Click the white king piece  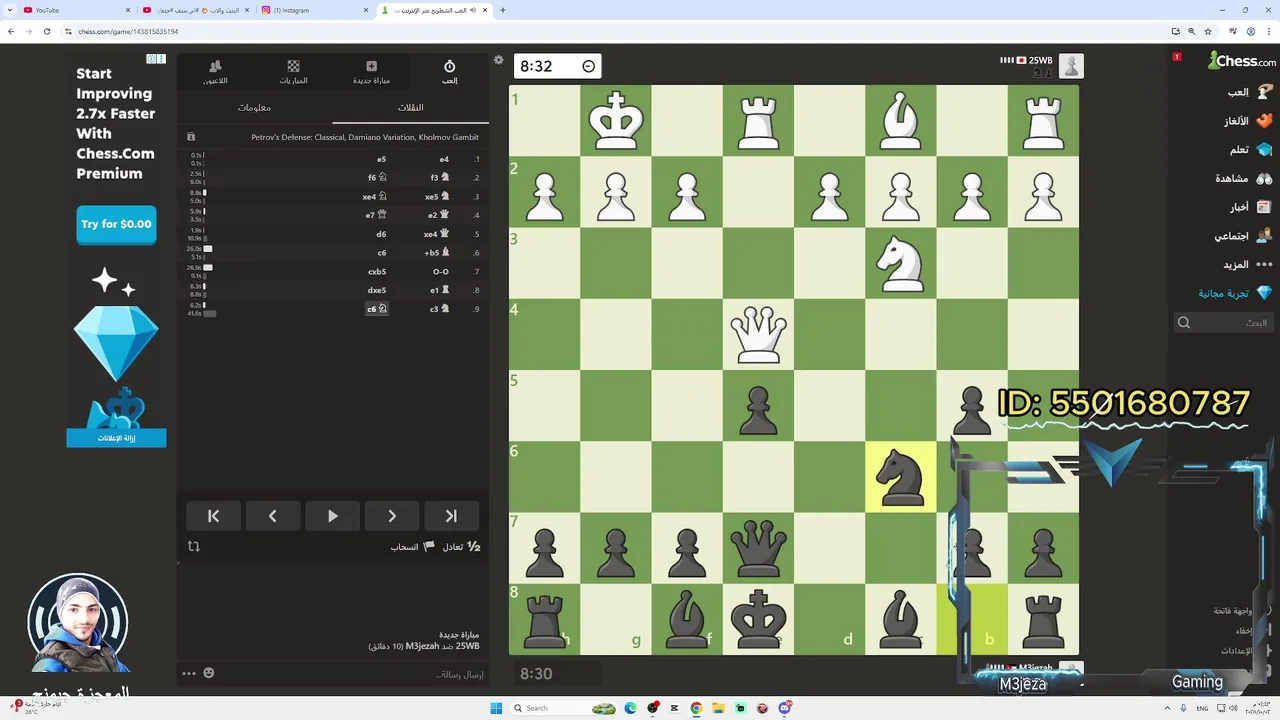616,121
